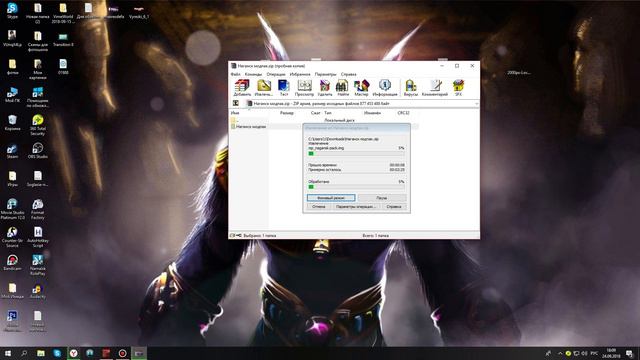
Task: Select the Namalsk RolePlay desktop icon
Action: (38, 265)
